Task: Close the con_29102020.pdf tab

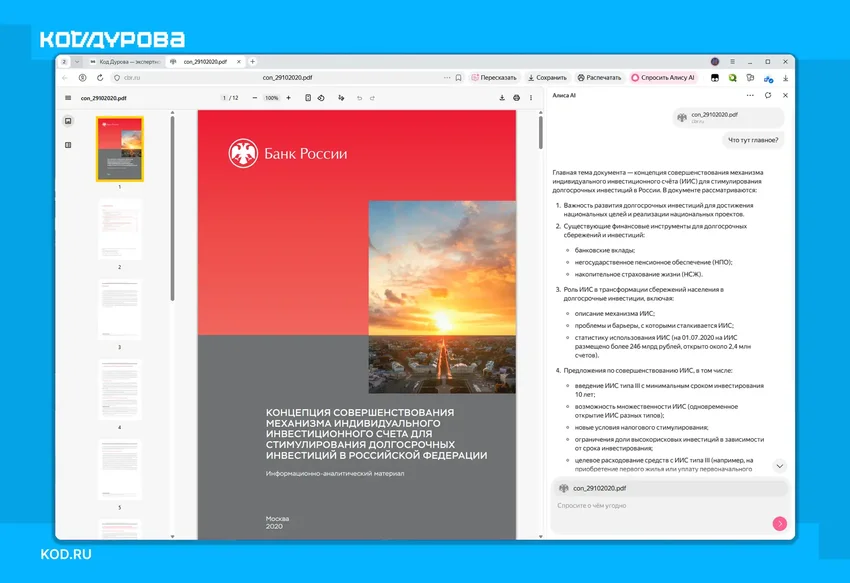Action: pos(239,62)
